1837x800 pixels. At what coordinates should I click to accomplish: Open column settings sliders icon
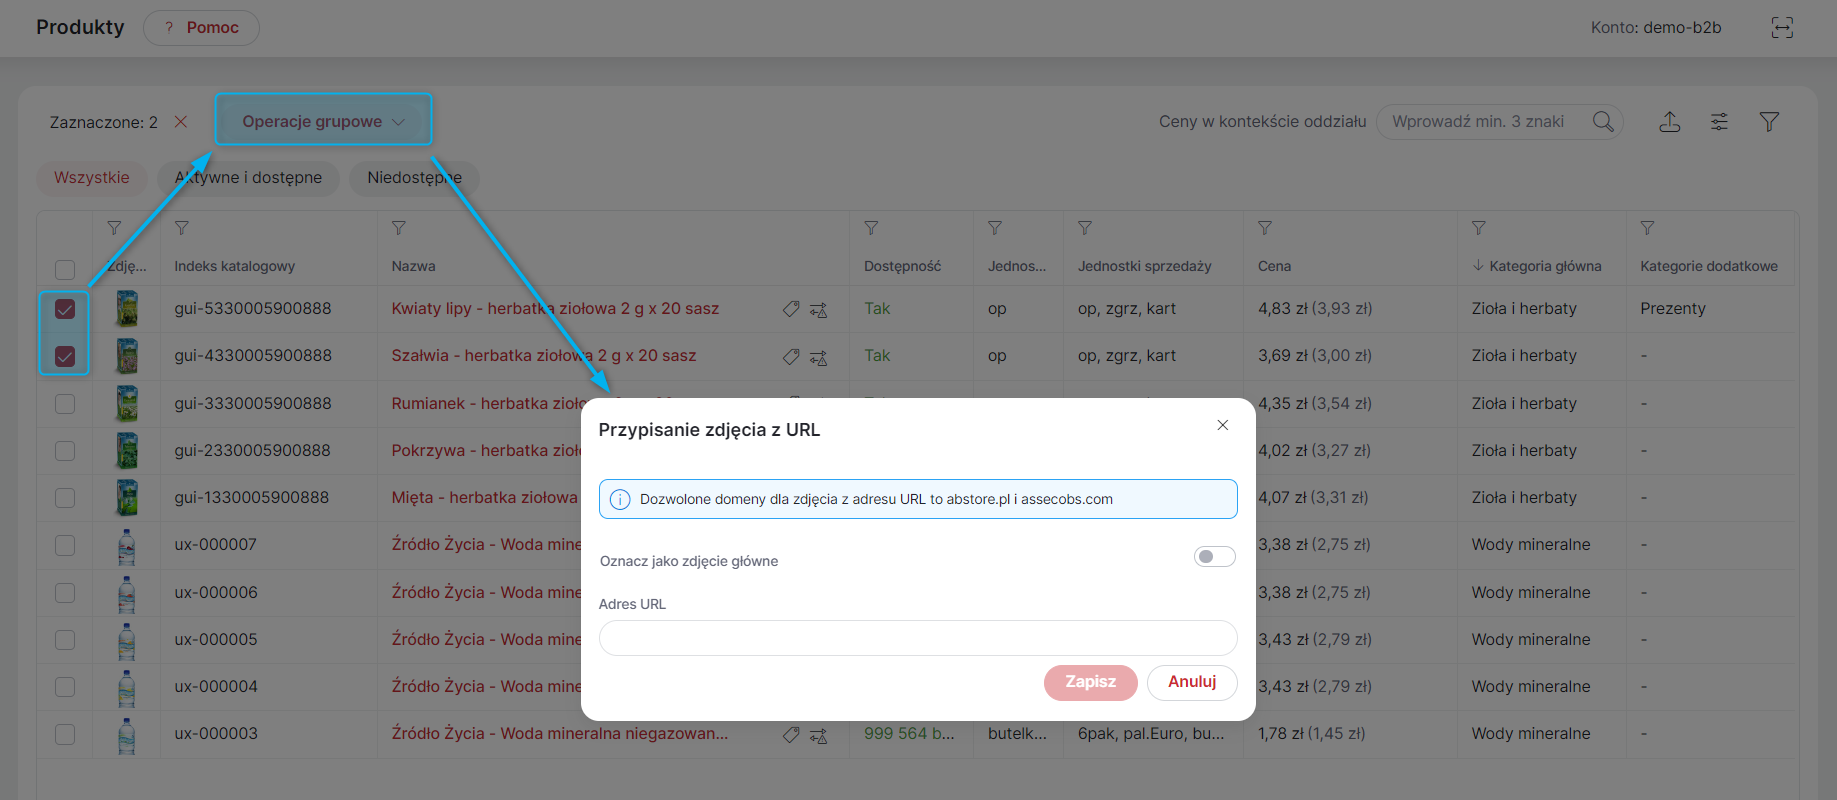point(1719,122)
